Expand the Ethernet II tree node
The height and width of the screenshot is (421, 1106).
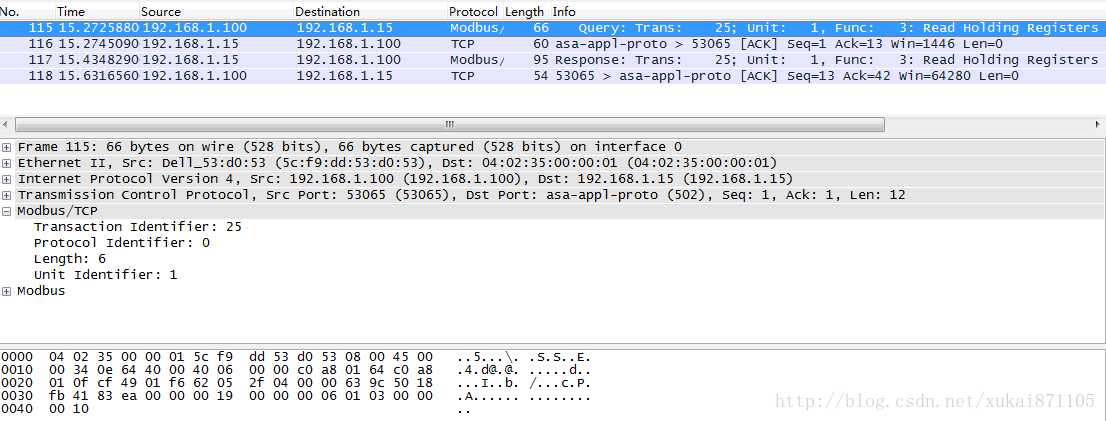click(7, 163)
